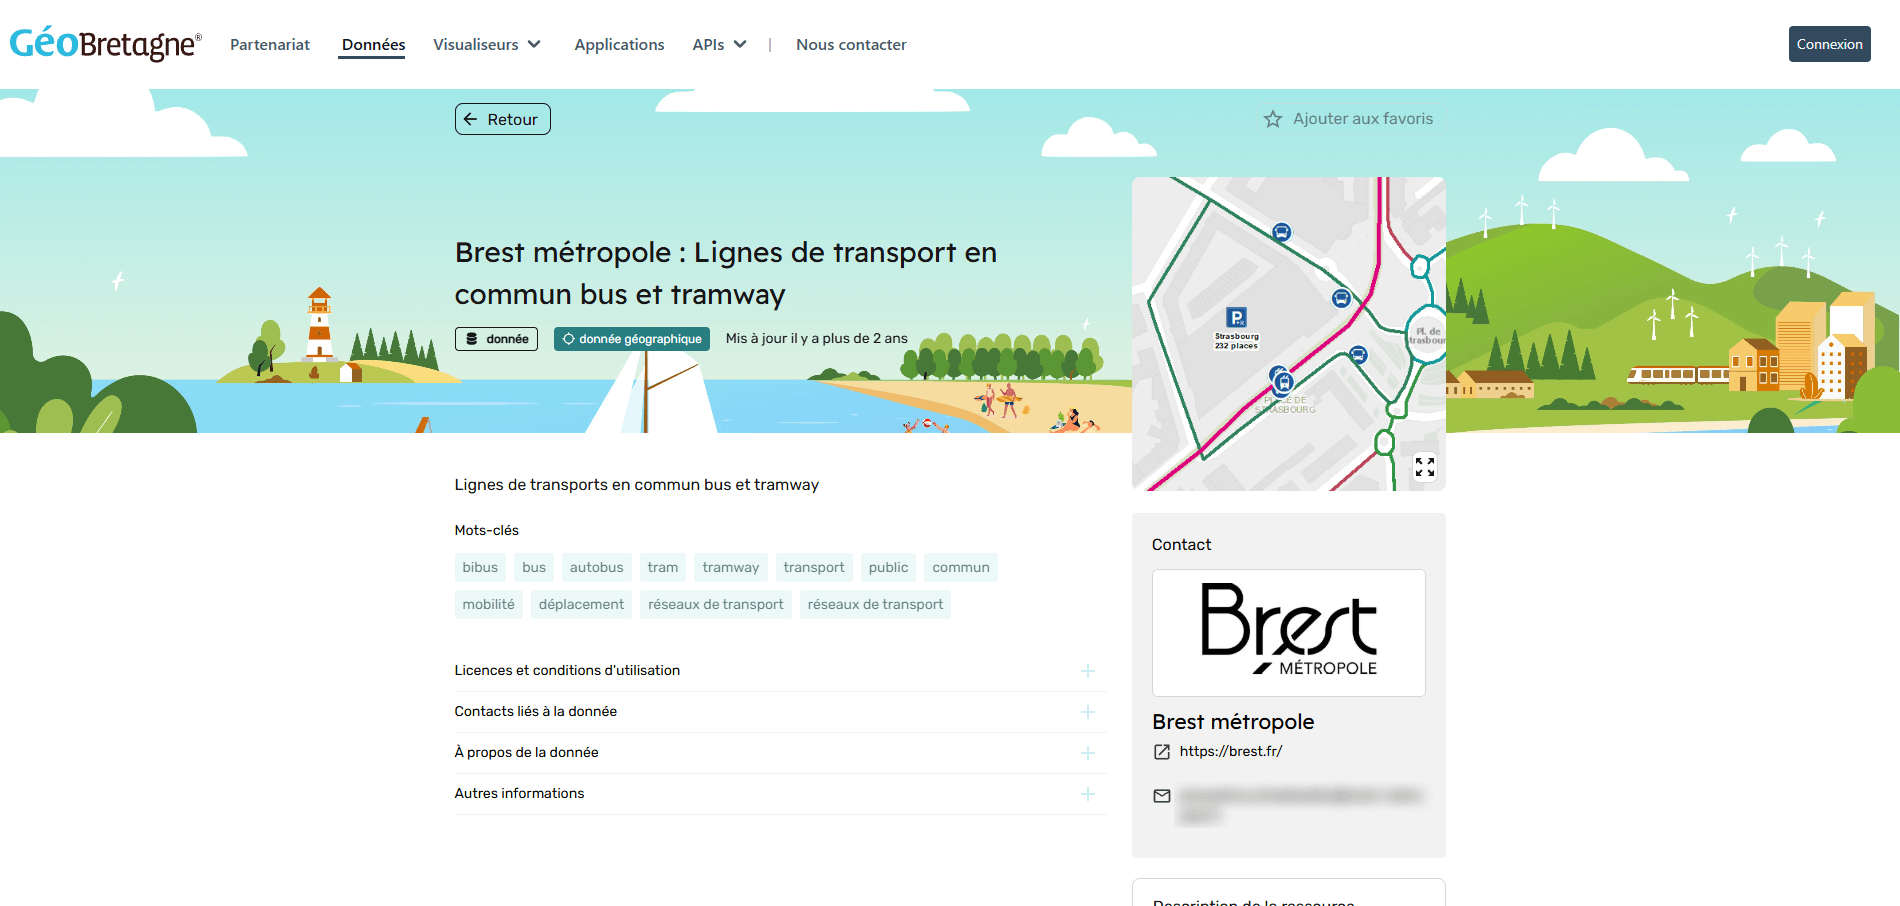Expand Licences et conditions d'utilisation section
The height and width of the screenshot is (906, 1900).
pyautogui.click(x=780, y=671)
